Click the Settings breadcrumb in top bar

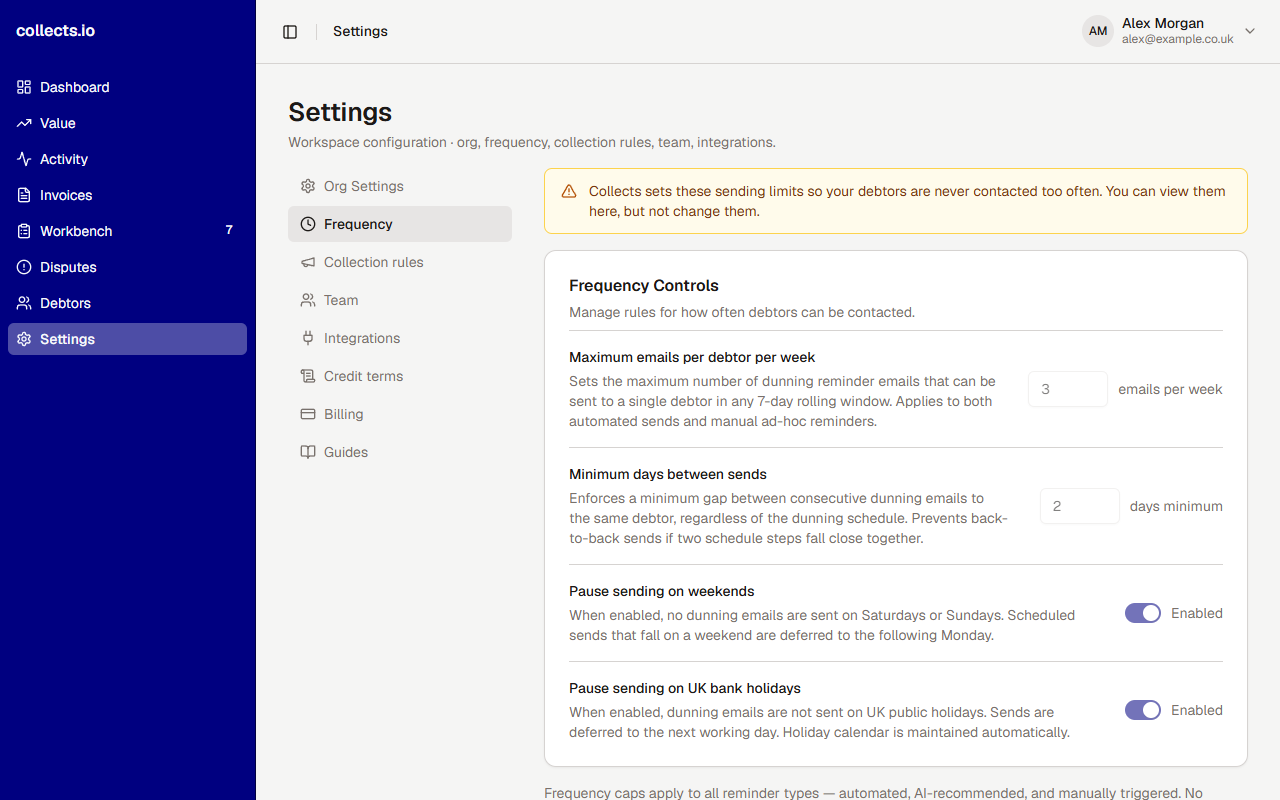click(360, 31)
